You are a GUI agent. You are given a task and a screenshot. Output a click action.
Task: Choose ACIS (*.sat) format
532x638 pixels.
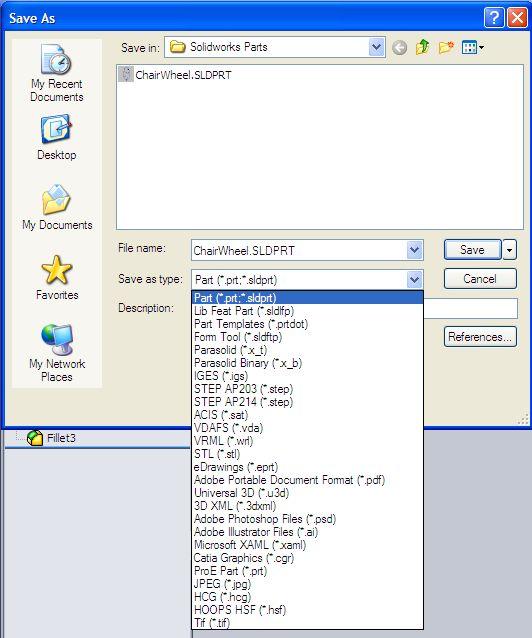coord(307,415)
